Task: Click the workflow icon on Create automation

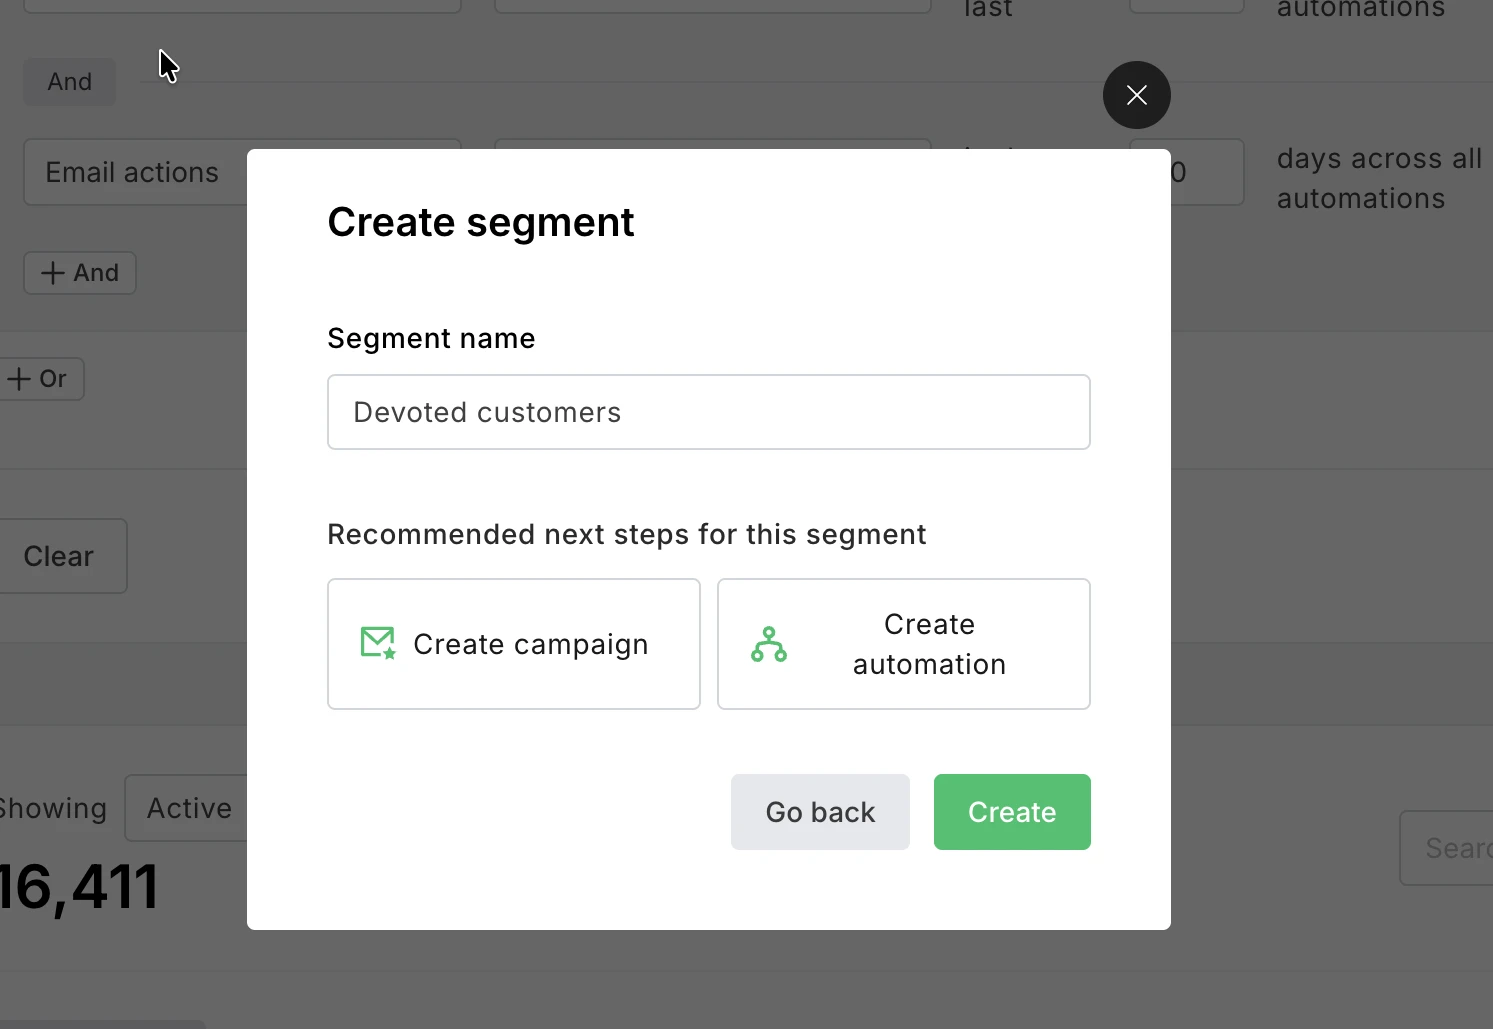Action: (x=768, y=644)
